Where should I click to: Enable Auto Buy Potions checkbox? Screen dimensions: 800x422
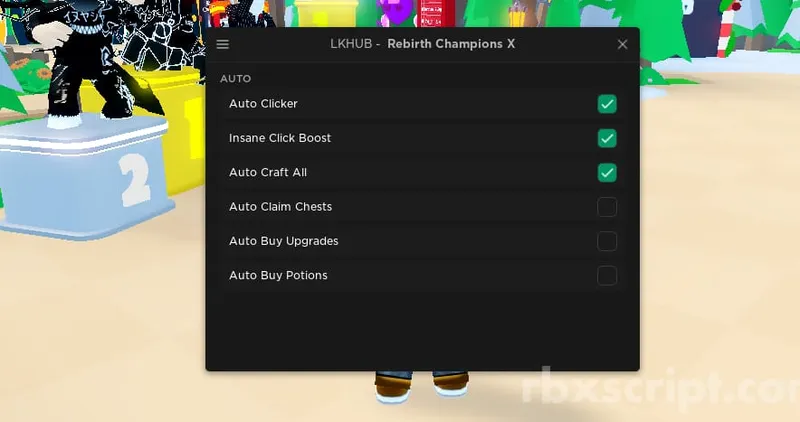pos(607,276)
